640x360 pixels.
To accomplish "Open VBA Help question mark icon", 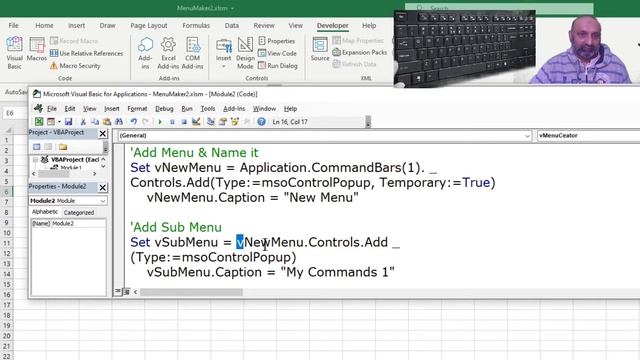I will coord(261,121).
